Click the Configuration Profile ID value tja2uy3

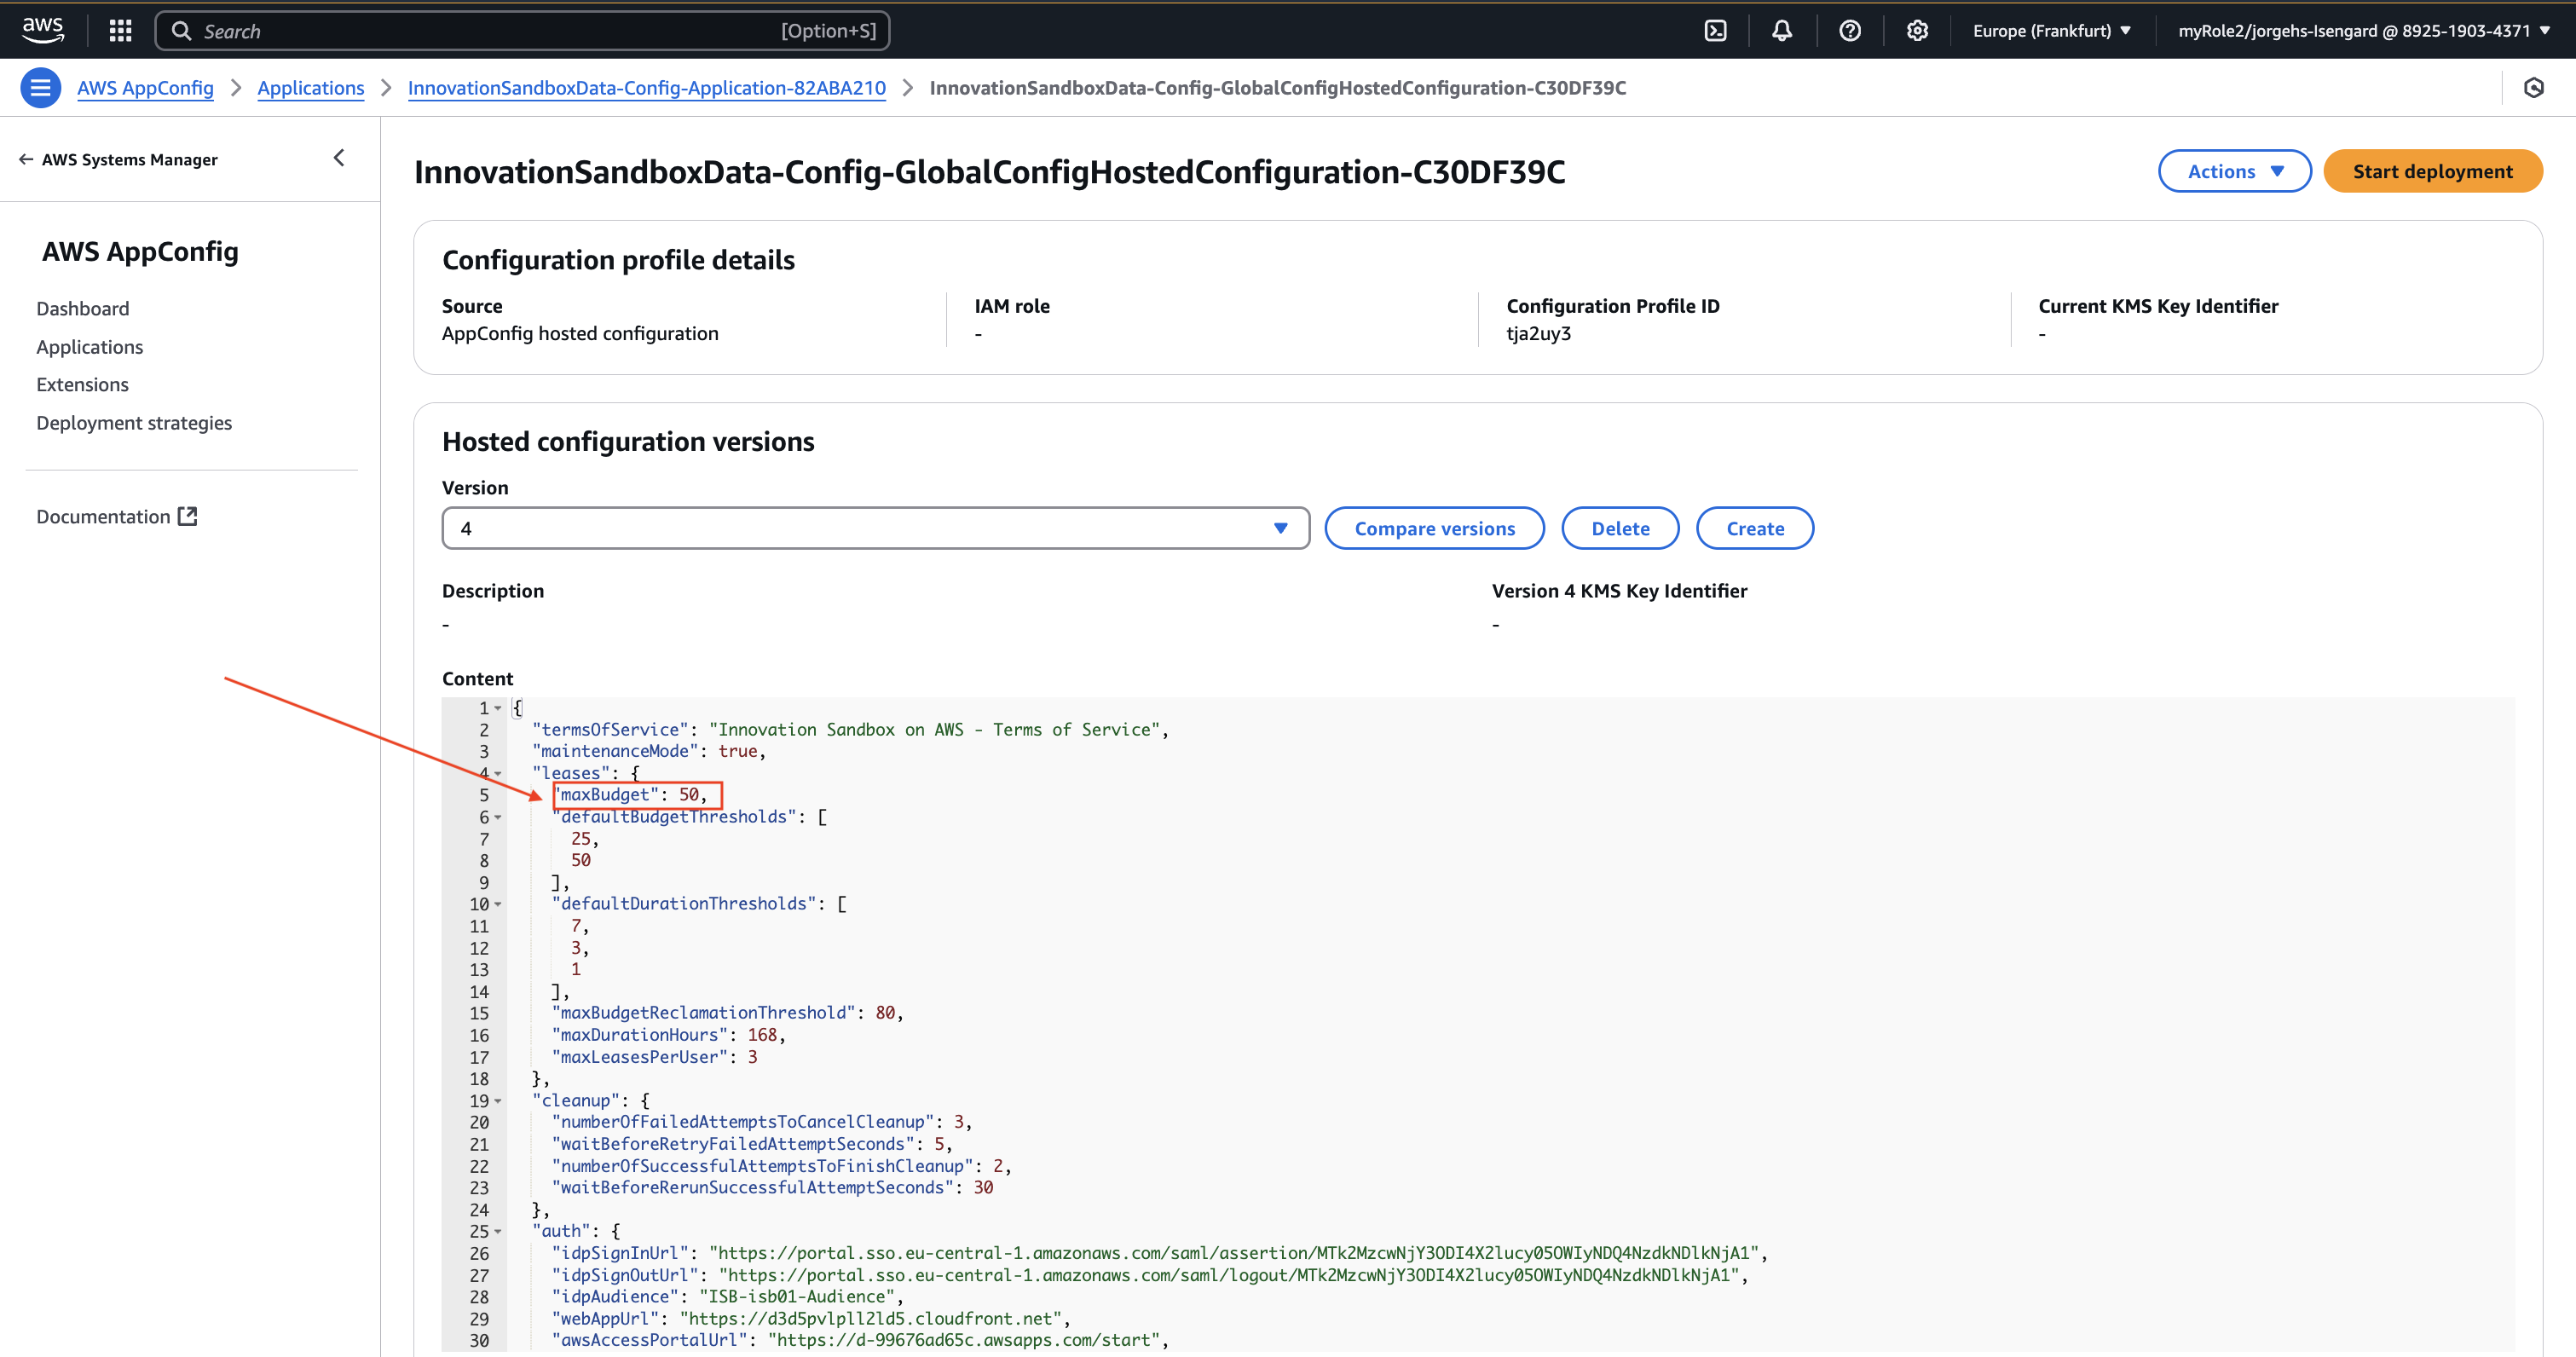click(1538, 333)
